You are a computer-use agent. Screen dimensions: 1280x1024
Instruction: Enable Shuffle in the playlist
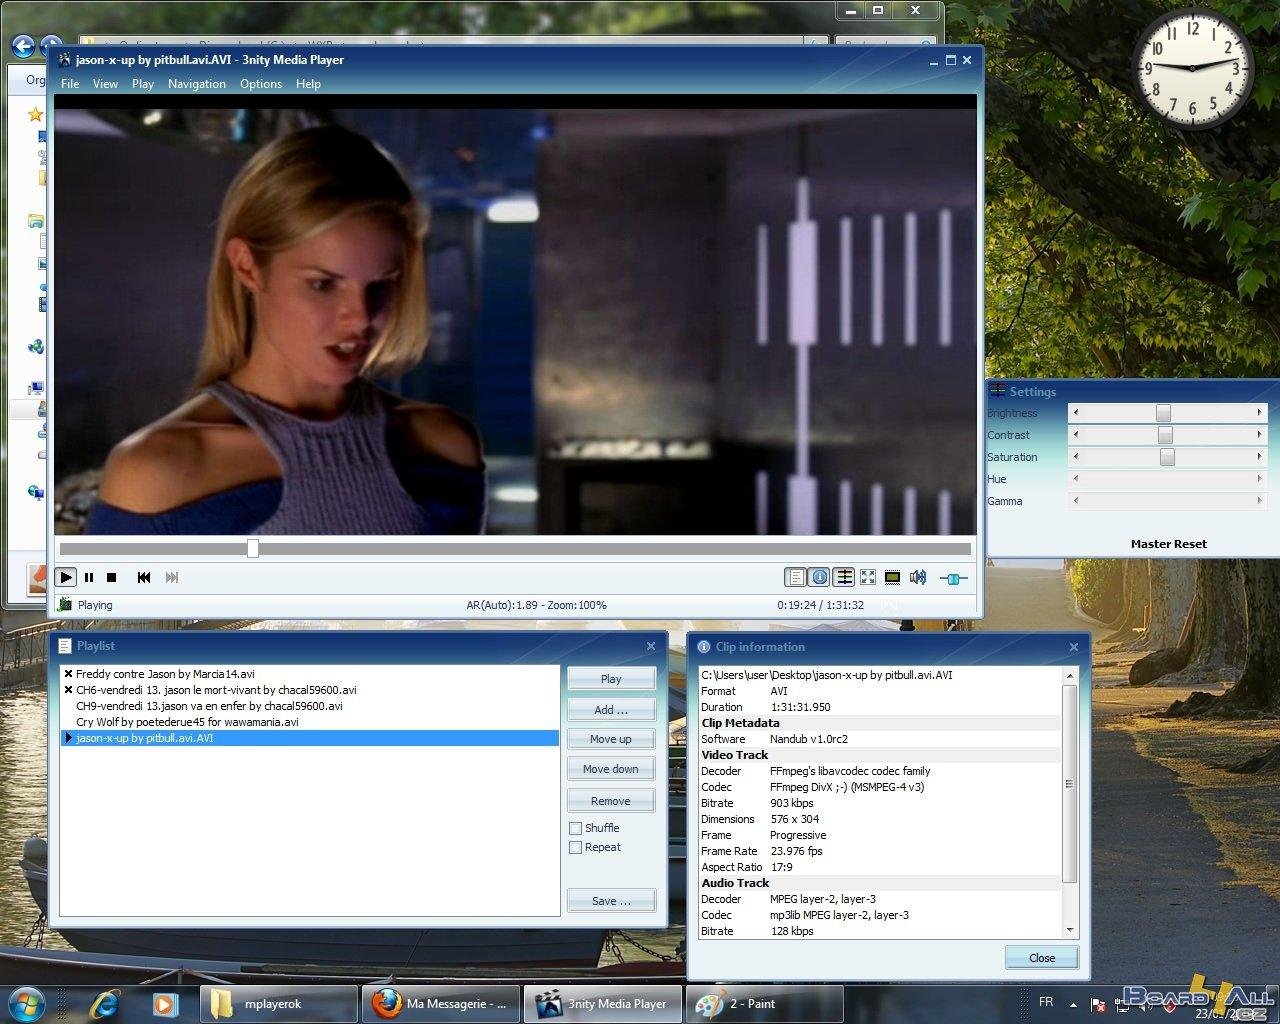[x=576, y=828]
